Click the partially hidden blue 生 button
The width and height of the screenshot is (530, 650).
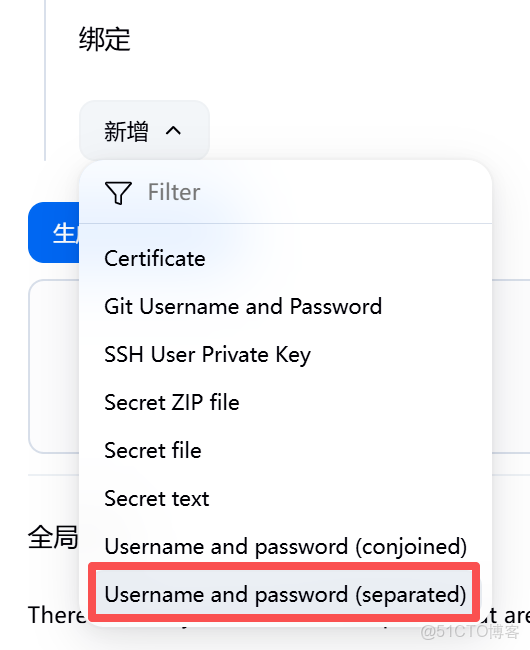click(x=53, y=233)
